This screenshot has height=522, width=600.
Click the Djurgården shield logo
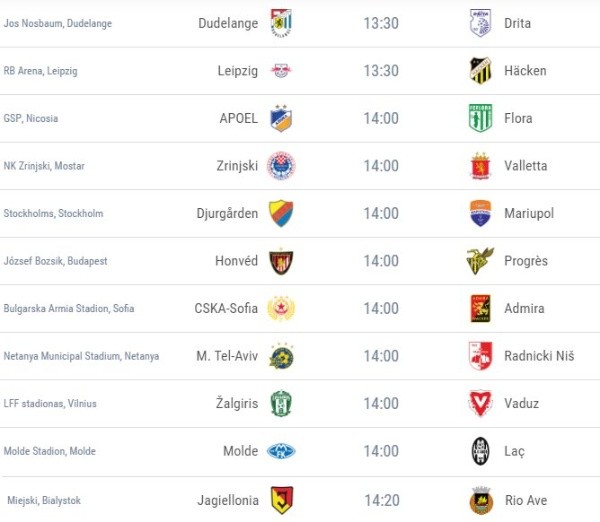(x=281, y=213)
